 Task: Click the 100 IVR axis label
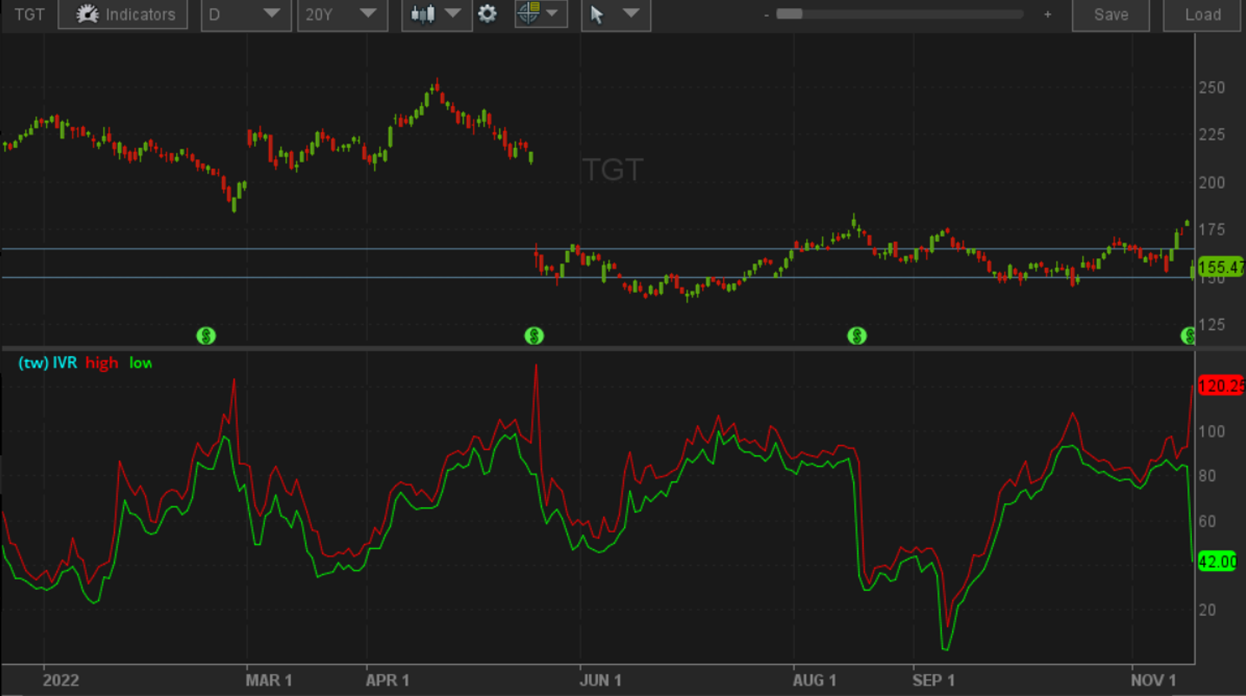[1211, 432]
